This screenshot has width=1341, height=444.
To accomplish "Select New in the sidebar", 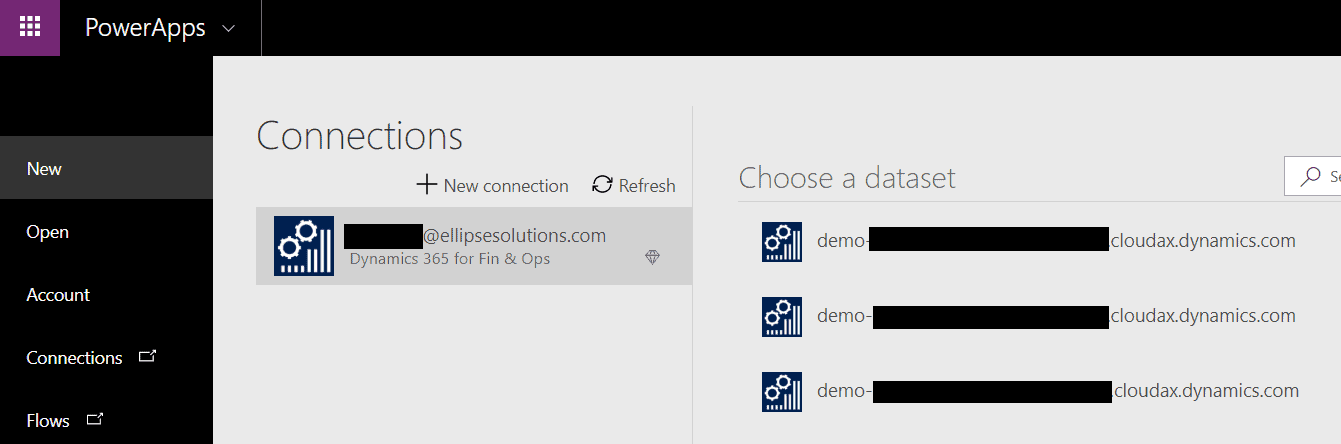I will (x=106, y=168).
